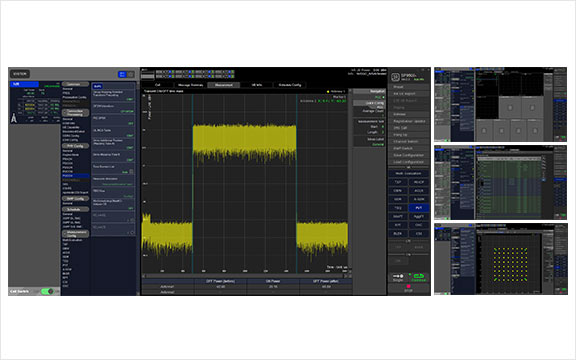576x360 pixels.
Task: Select the highlighted PVT measurement button
Action: [x=418, y=208]
